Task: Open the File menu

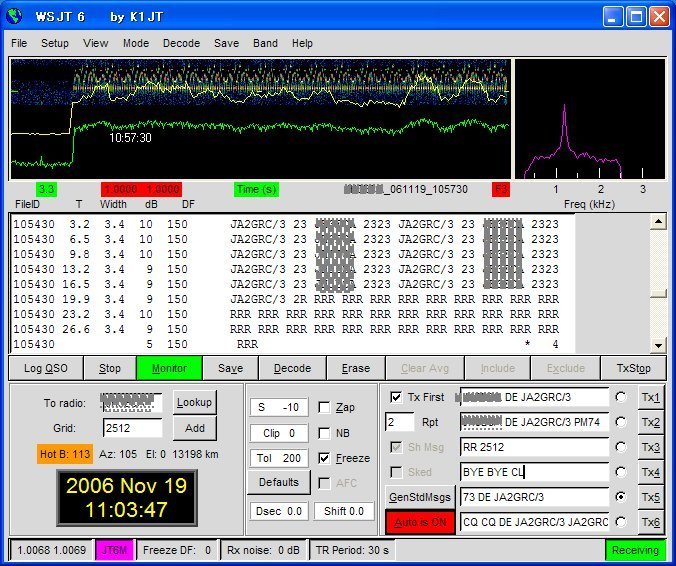Action: click(19, 43)
